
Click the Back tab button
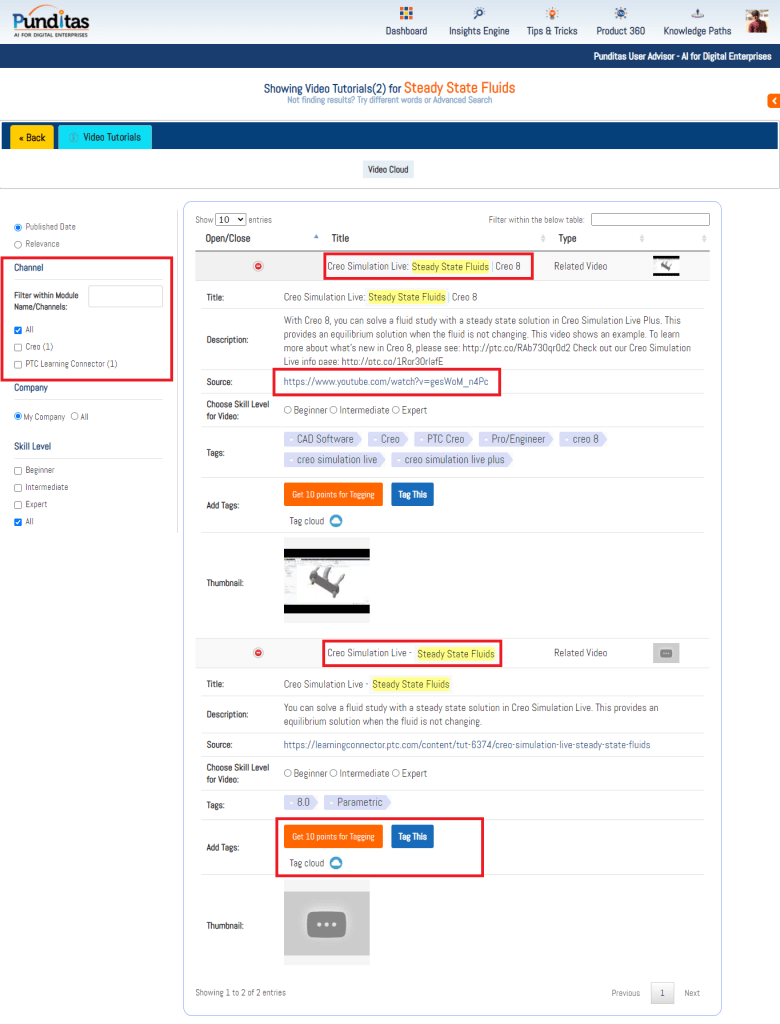32,137
